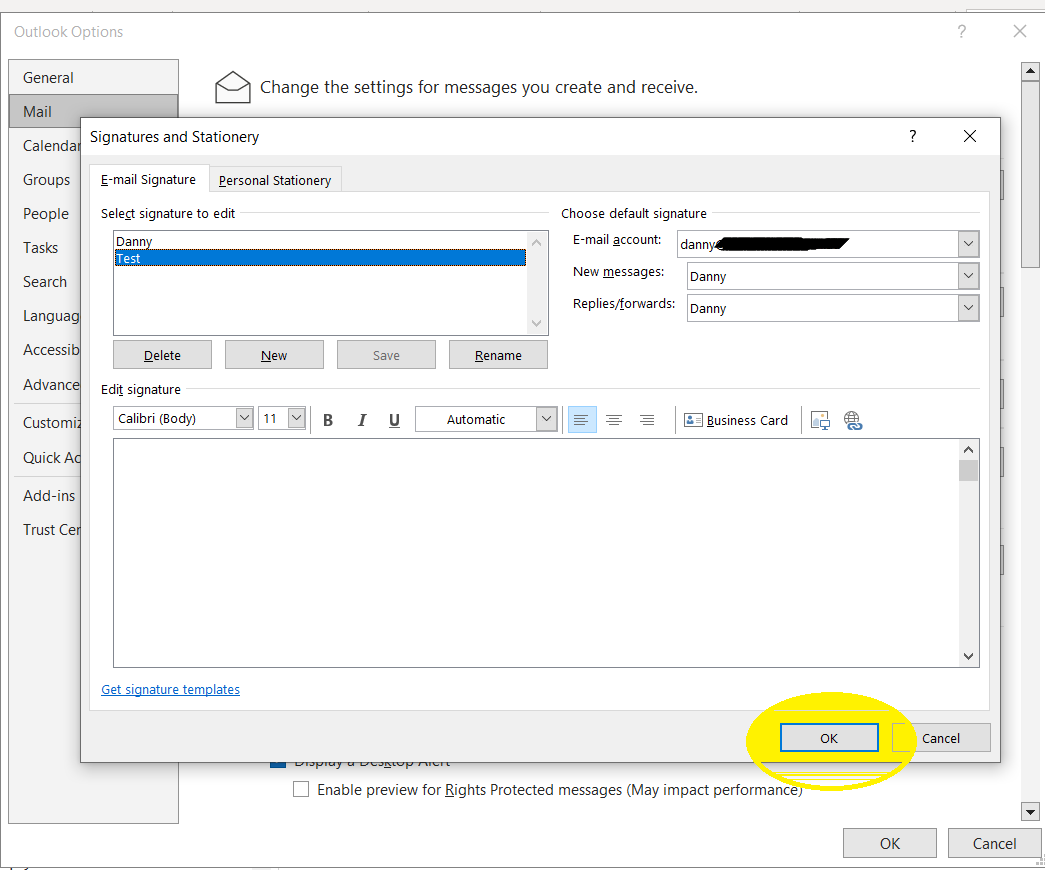This screenshot has height=870, width=1045.
Task: Create a New signature
Action: (x=274, y=355)
